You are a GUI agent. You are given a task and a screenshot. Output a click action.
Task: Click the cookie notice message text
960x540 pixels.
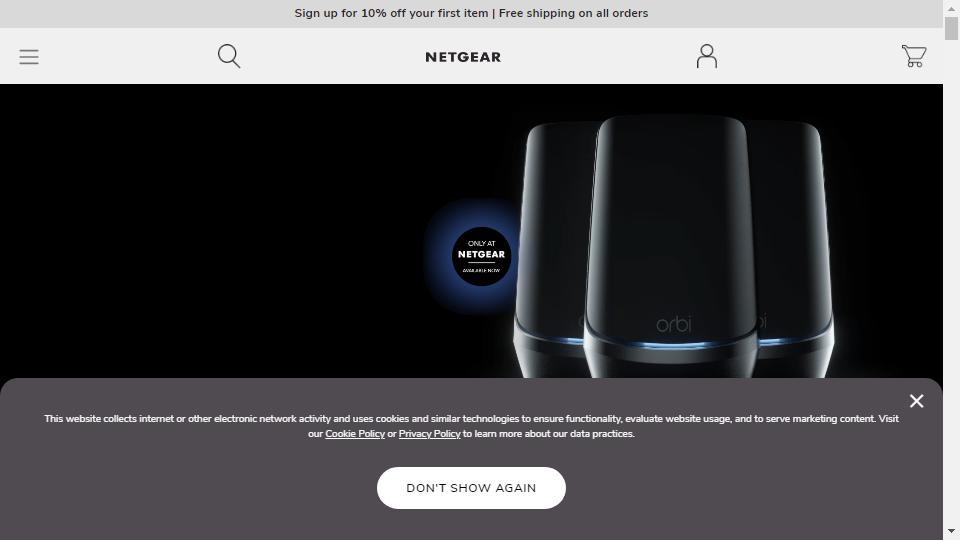click(x=471, y=426)
